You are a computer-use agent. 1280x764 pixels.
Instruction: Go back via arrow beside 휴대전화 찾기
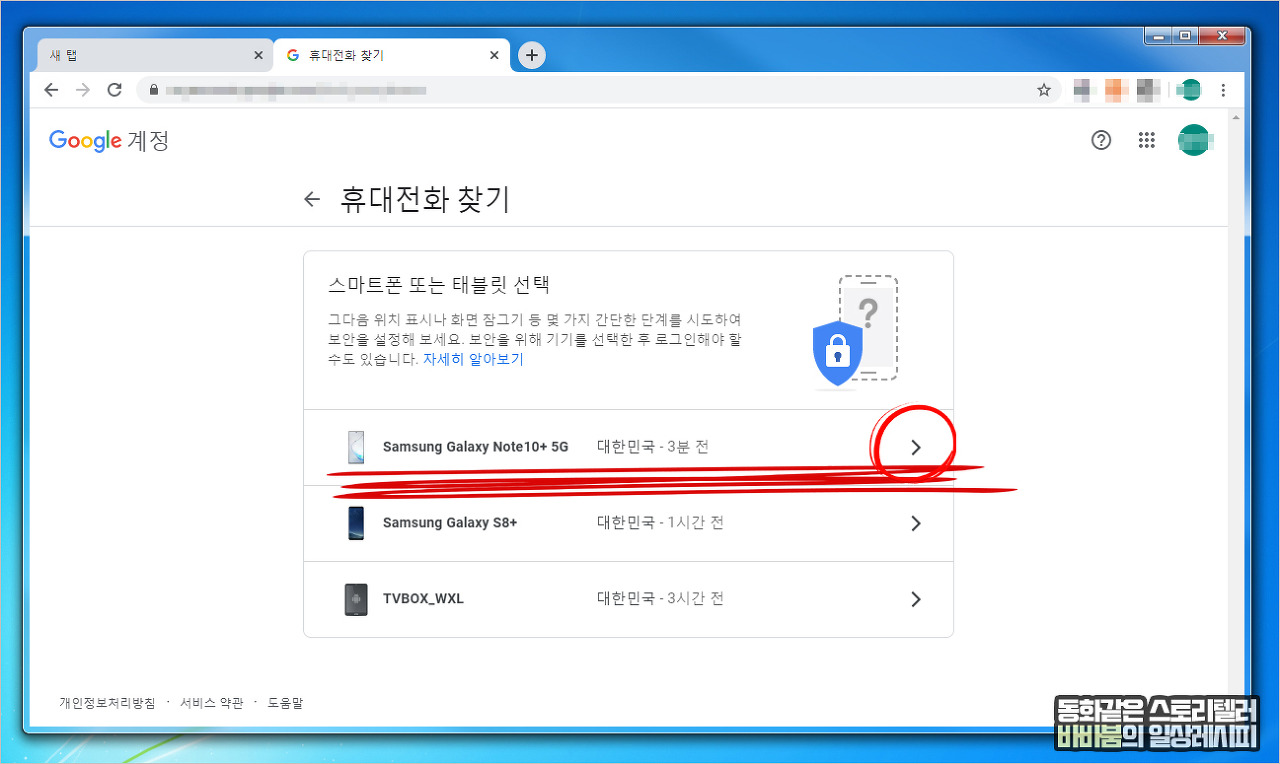pyautogui.click(x=312, y=199)
